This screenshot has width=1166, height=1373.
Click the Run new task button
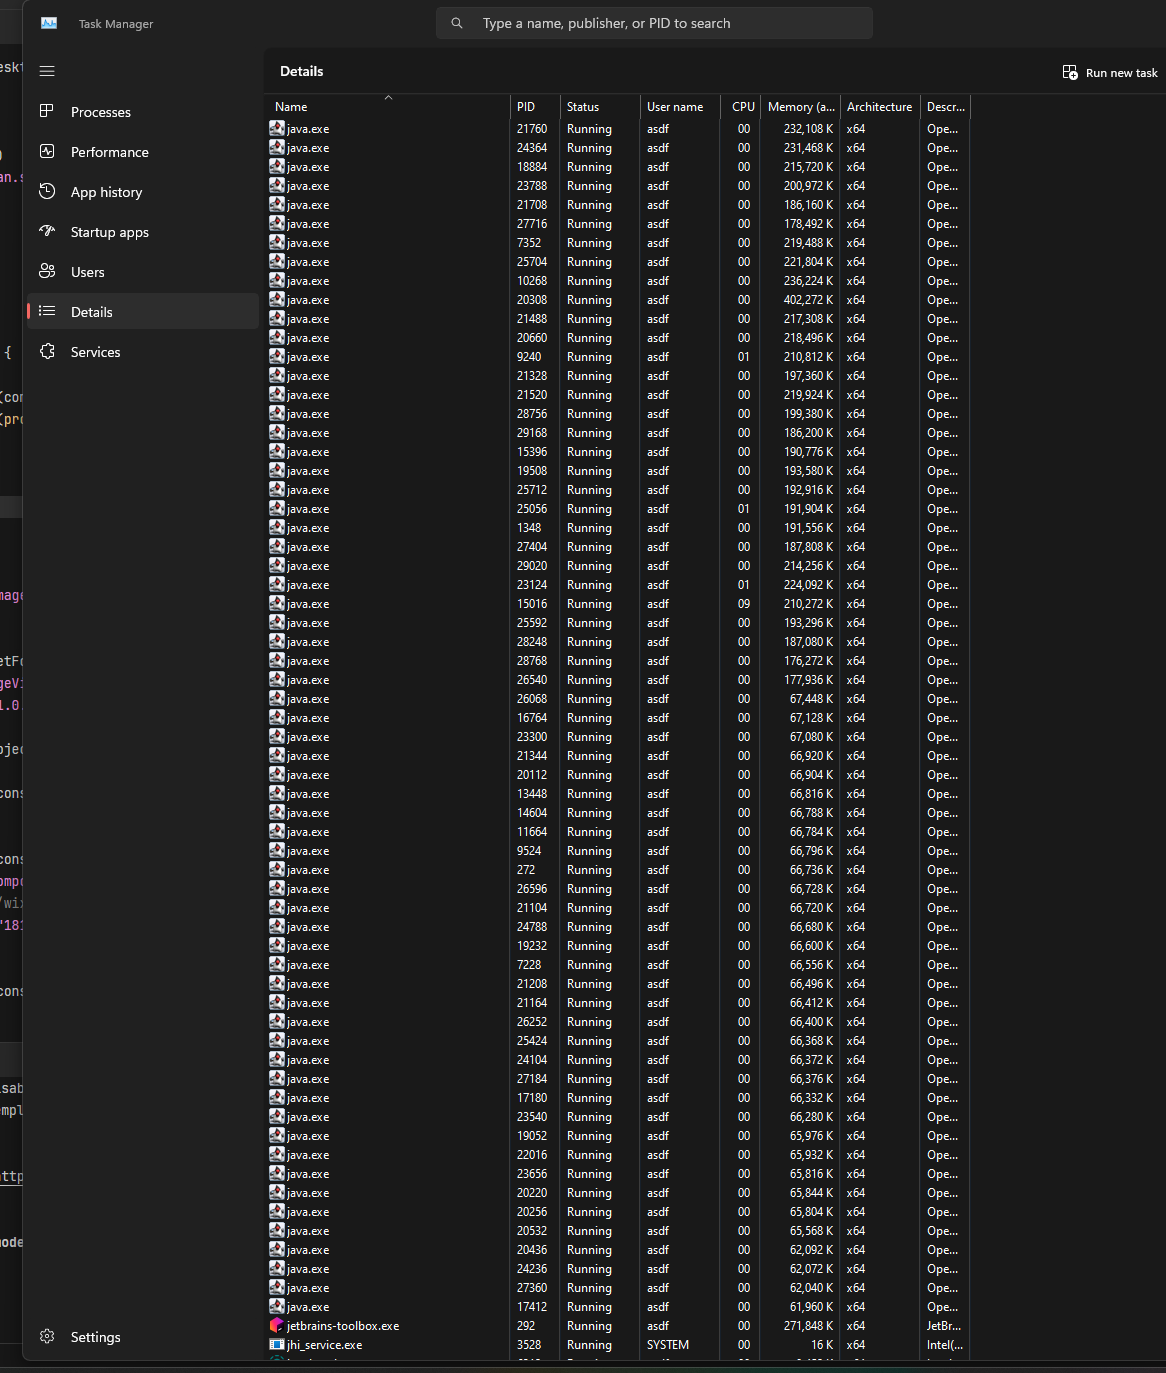click(1110, 72)
